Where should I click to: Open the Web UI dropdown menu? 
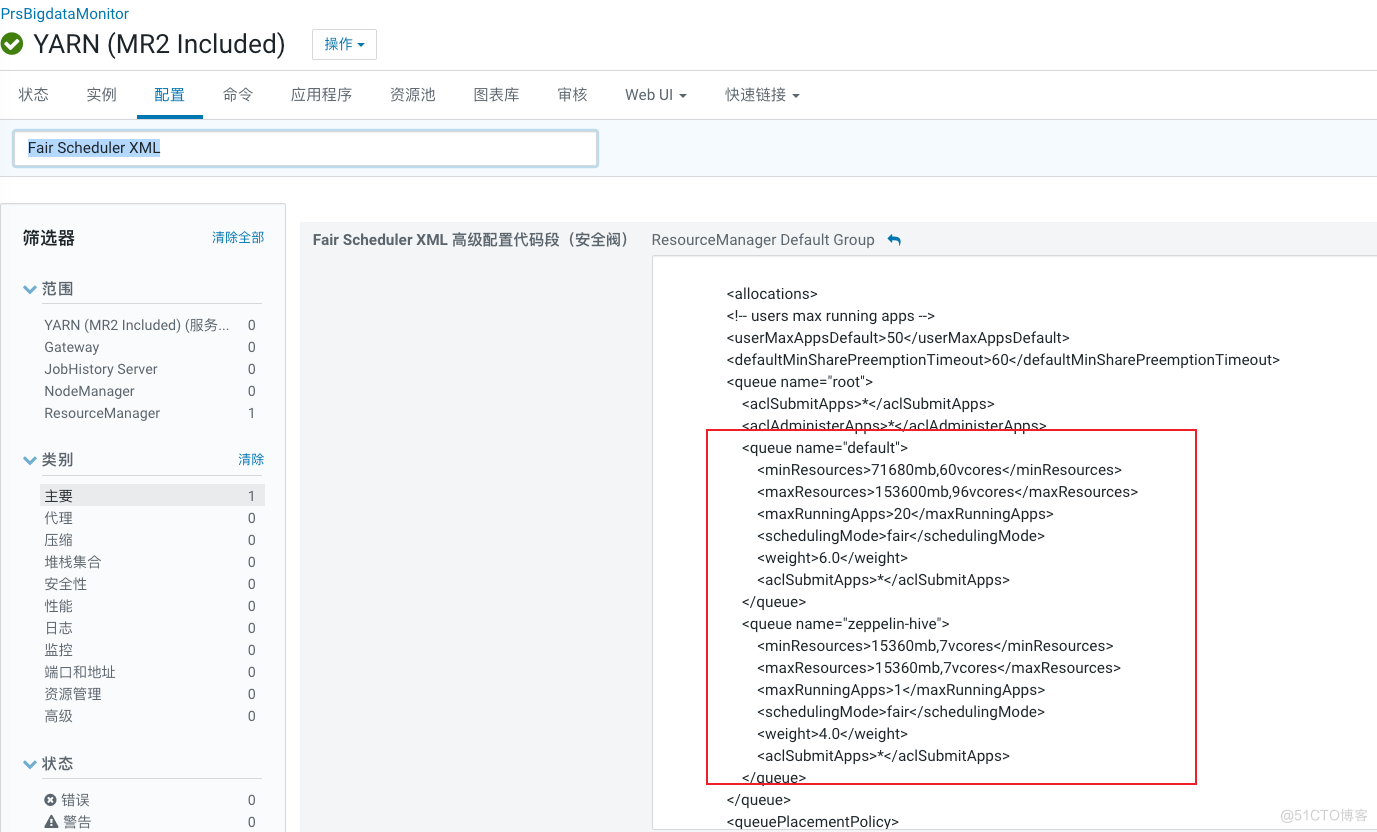click(655, 94)
